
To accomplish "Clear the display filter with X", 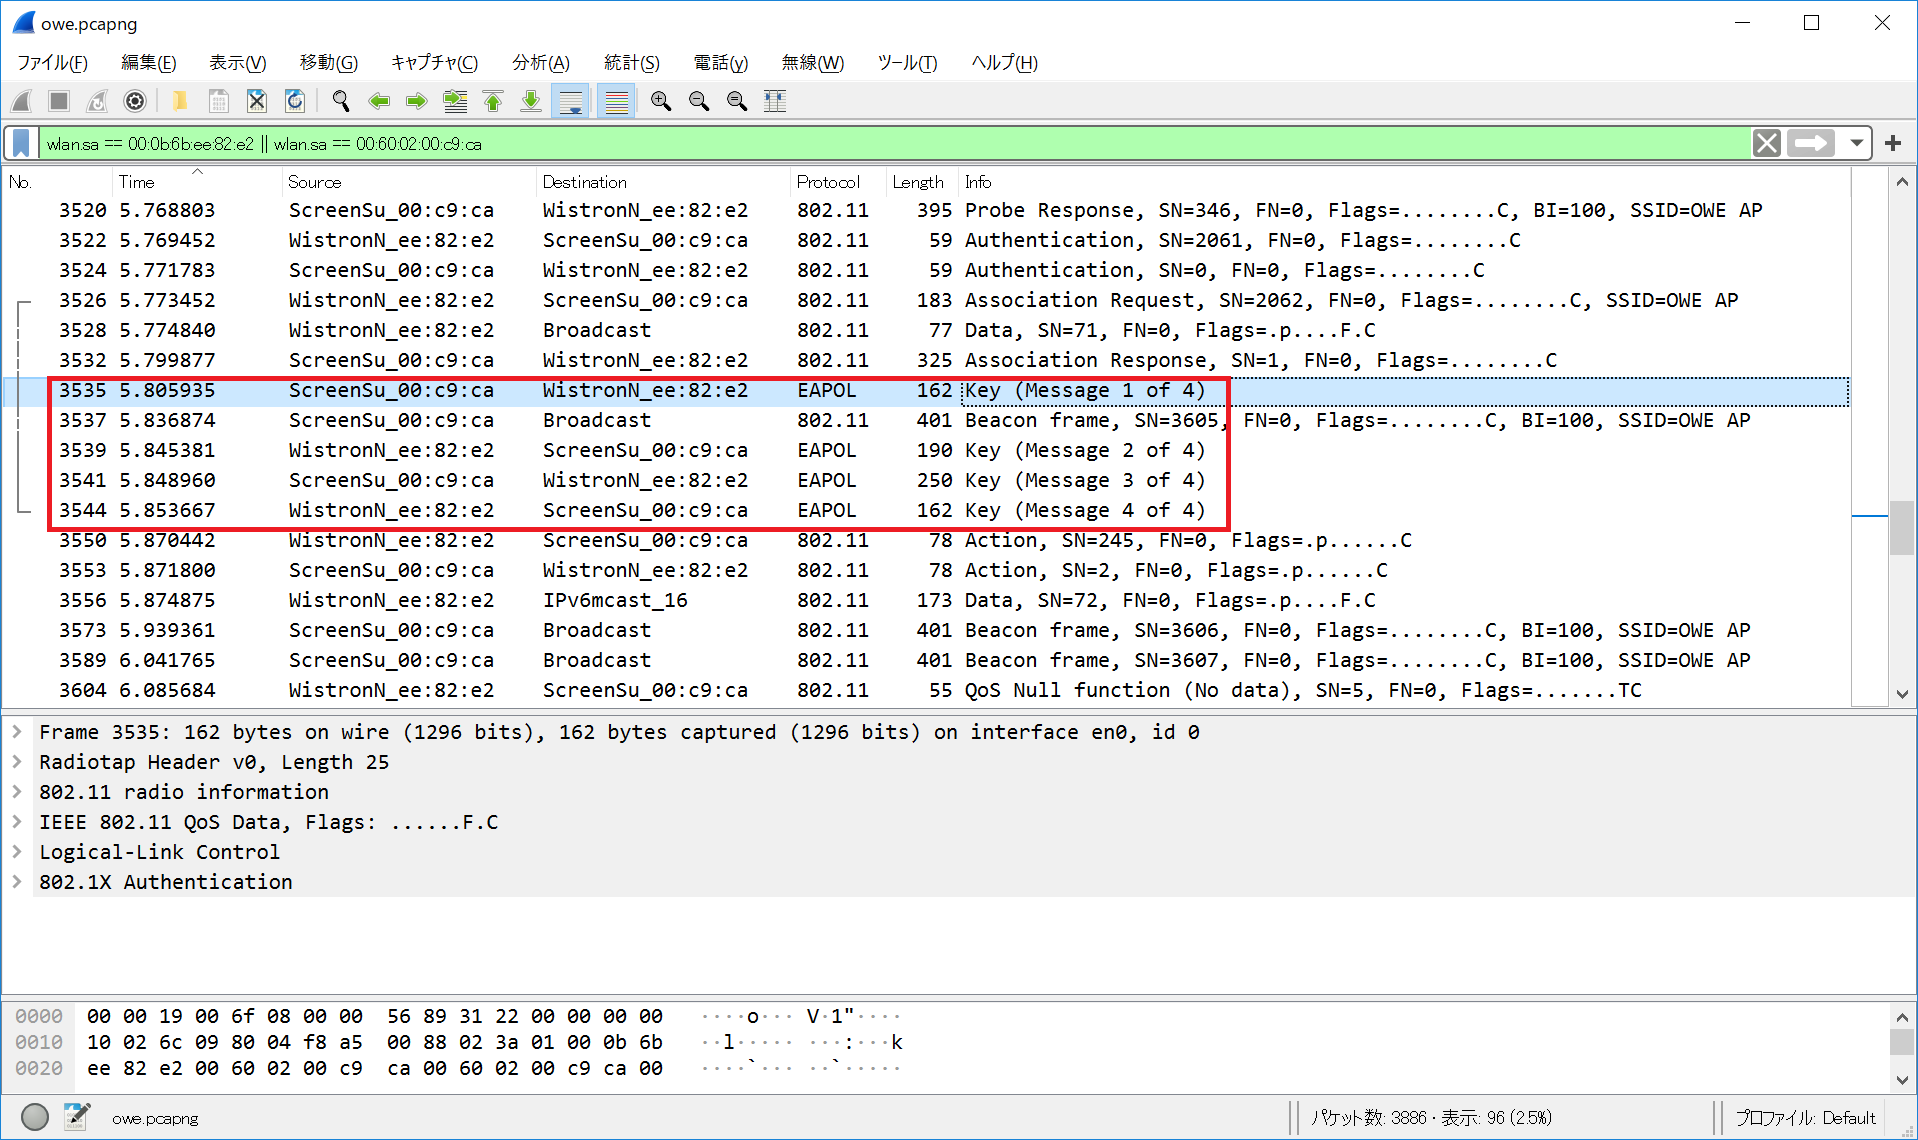I will pos(1767,143).
